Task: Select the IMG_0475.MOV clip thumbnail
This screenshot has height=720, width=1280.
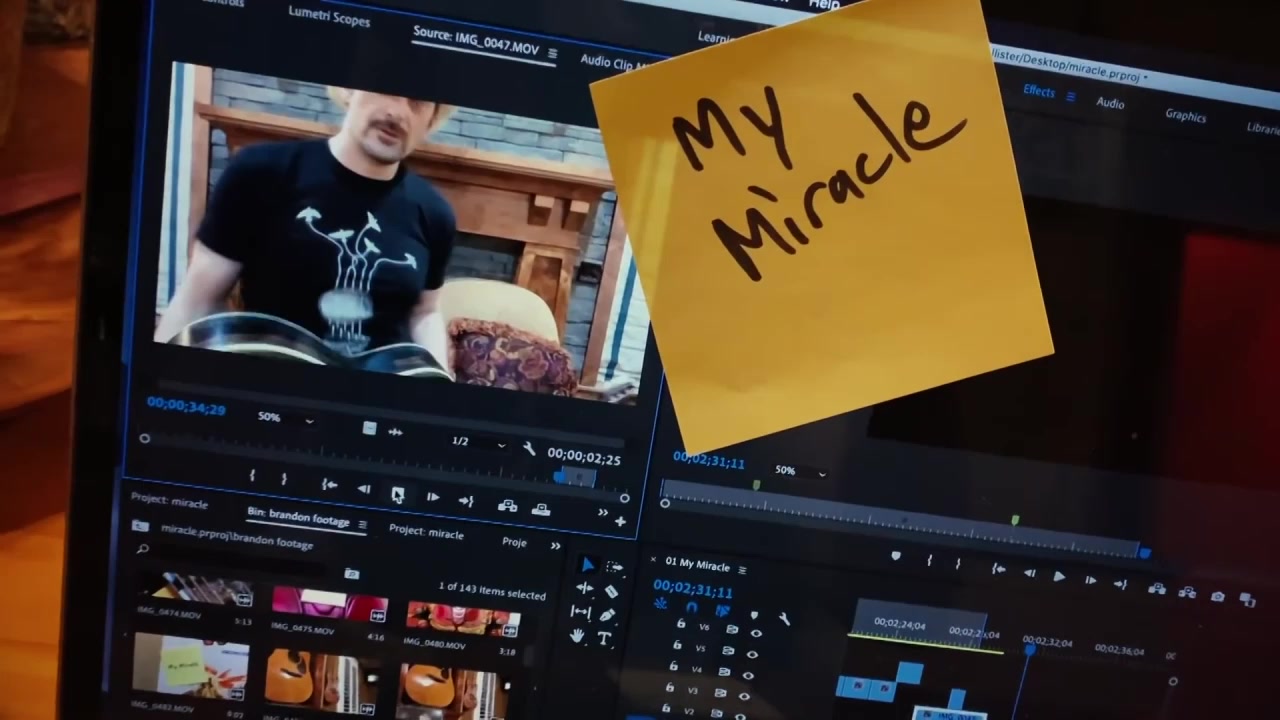Action: tap(329, 604)
